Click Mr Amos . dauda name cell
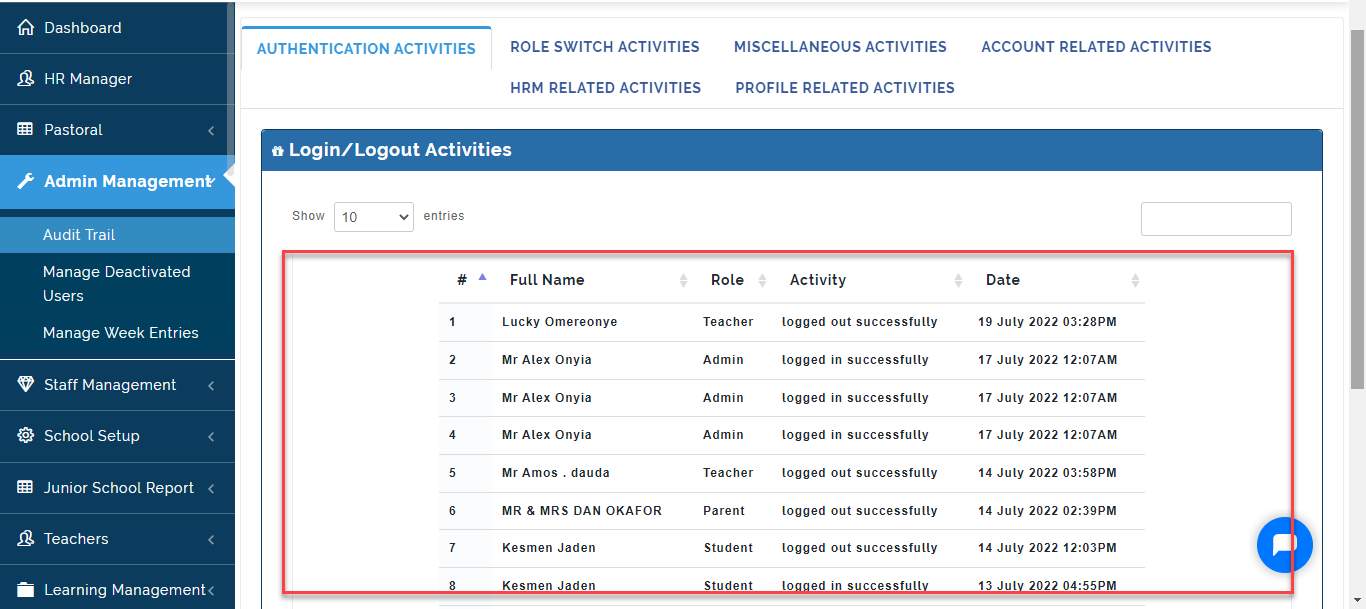Image resolution: width=1366 pixels, height=609 pixels. (556, 473)
